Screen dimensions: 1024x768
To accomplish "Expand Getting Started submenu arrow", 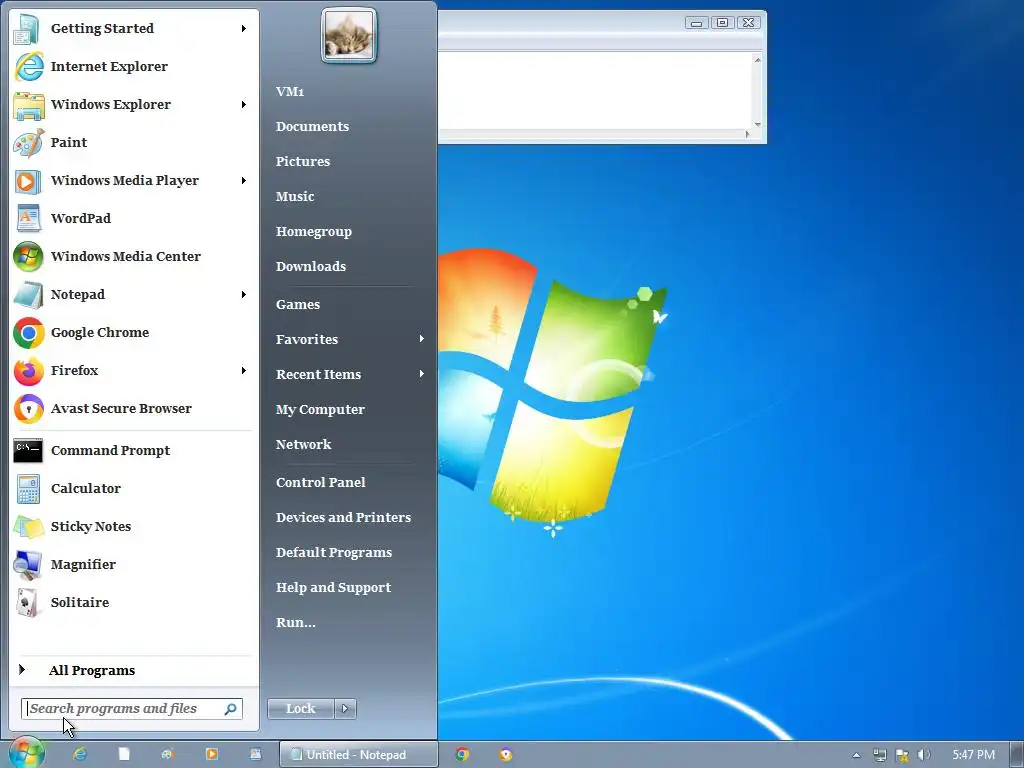I will (244, 29).
